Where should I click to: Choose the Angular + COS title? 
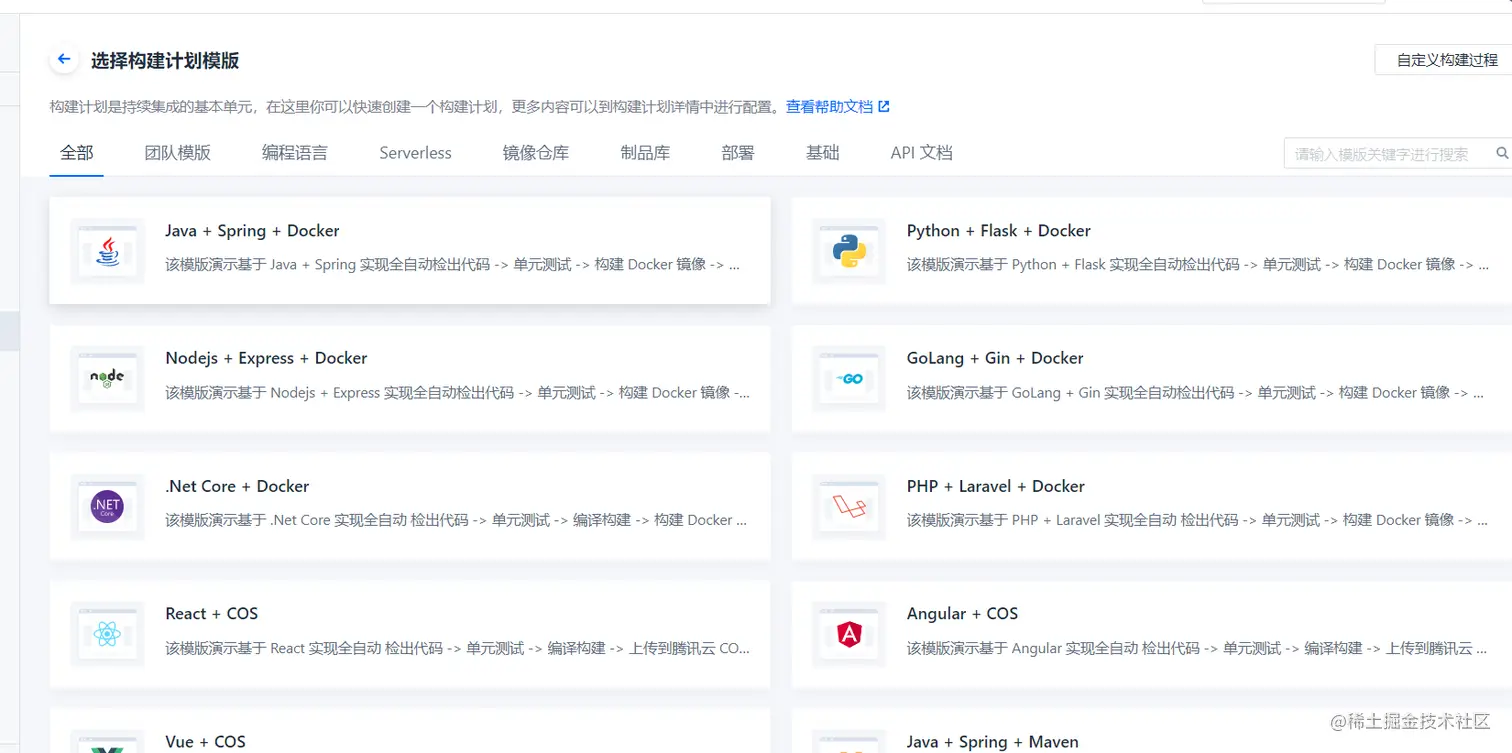(962, 613)
